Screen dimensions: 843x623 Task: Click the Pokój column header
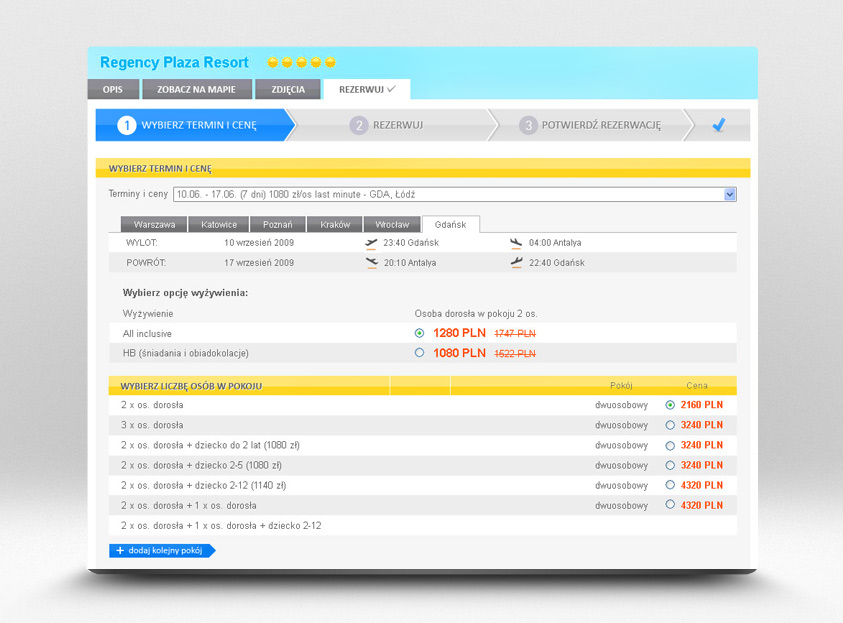click(621, 385)
